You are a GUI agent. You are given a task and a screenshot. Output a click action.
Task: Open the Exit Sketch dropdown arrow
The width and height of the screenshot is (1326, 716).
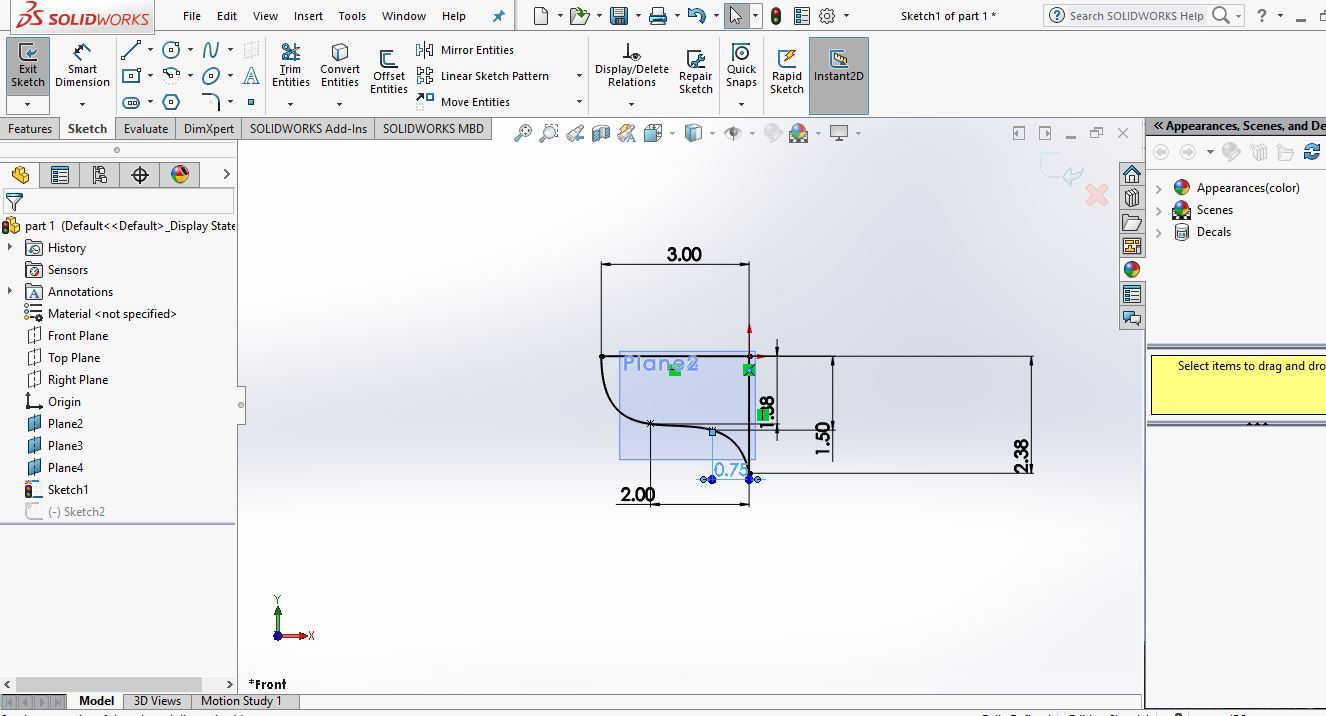28,104
